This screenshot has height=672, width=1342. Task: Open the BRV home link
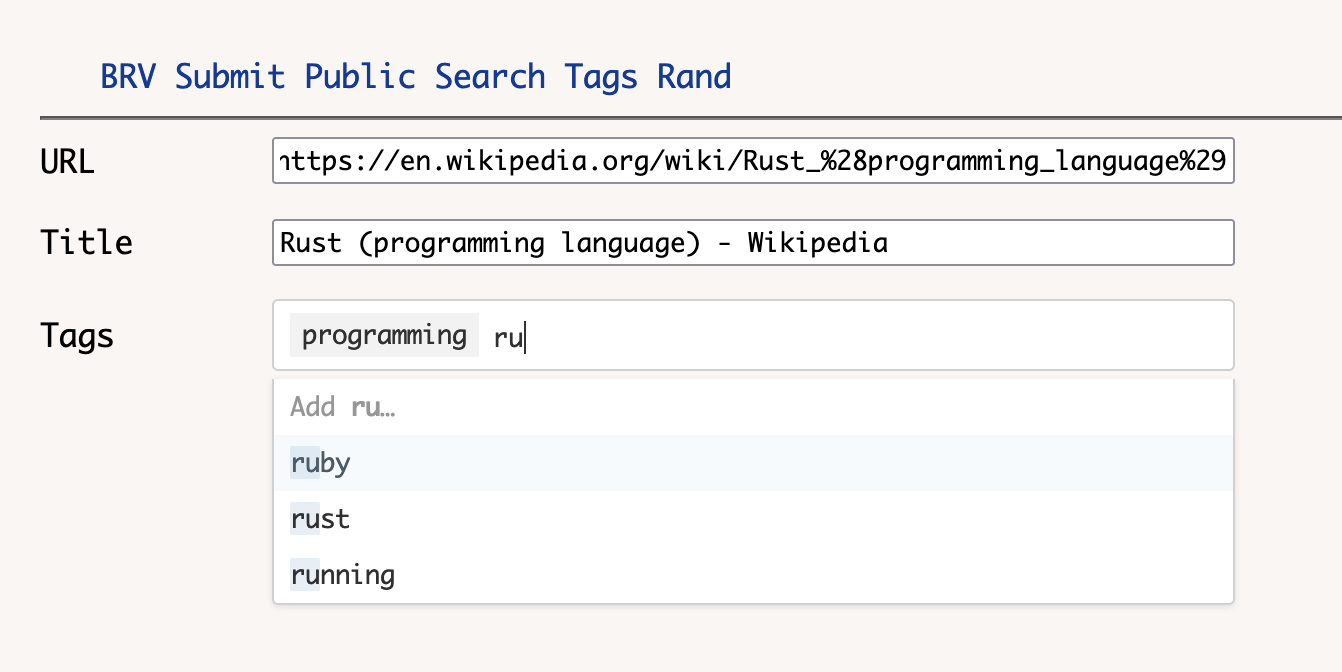point(132,77)
